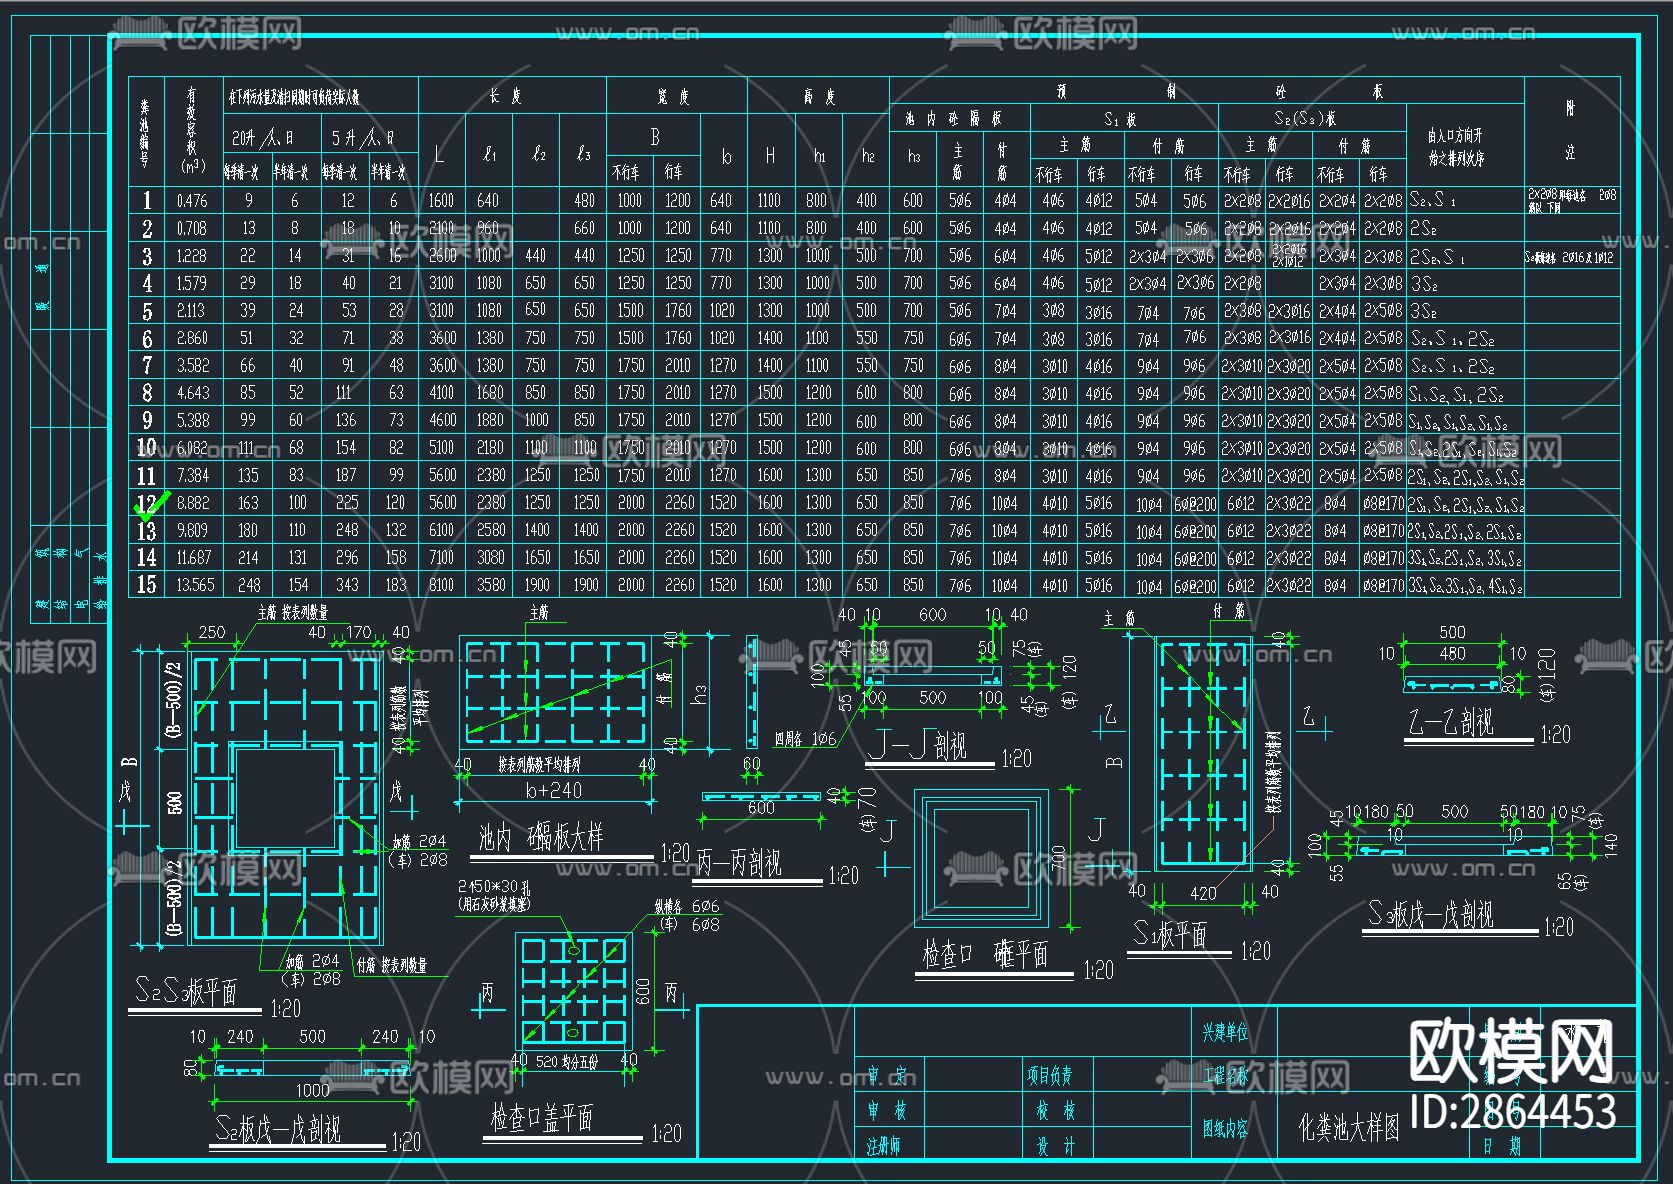The width and height of the screenshot is (1673, 1184).
Task: Click the volume cell '11.687'
Action: coord(194,558)
